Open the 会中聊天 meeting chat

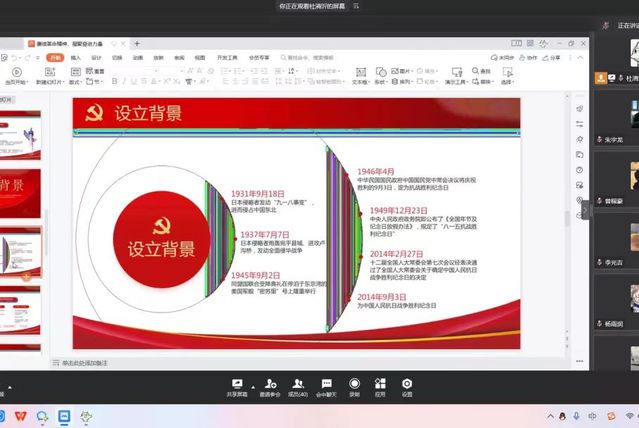pyautogui.click(x=326, y=383)
